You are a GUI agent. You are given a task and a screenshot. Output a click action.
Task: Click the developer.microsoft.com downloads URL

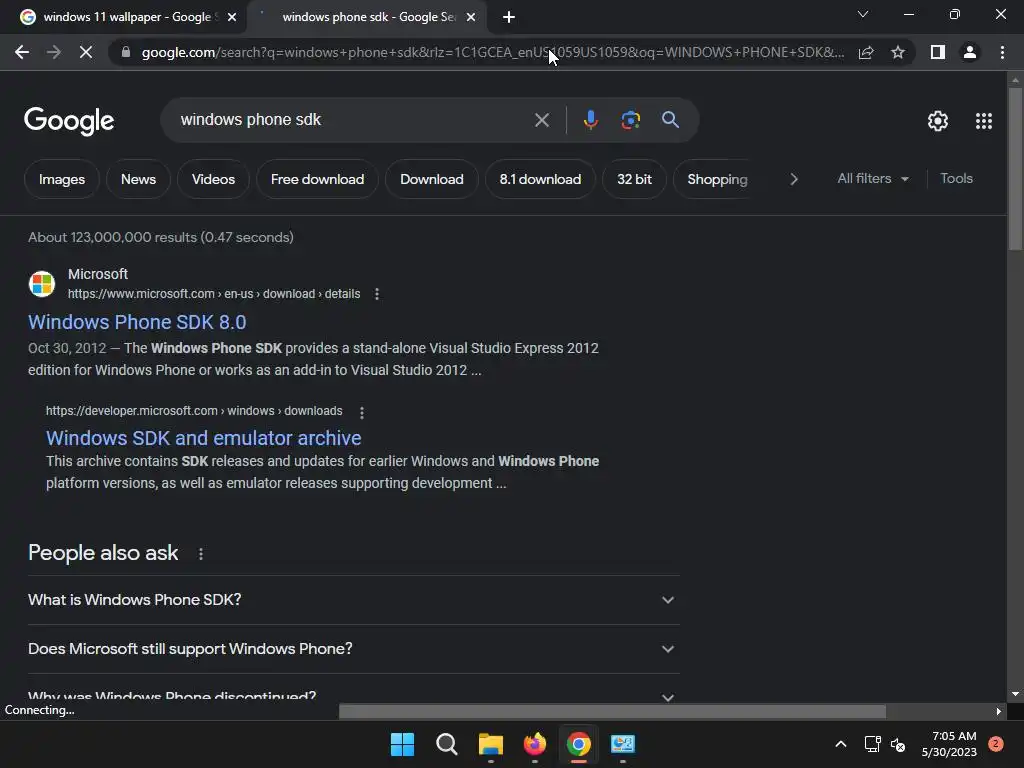coord(194,411)
